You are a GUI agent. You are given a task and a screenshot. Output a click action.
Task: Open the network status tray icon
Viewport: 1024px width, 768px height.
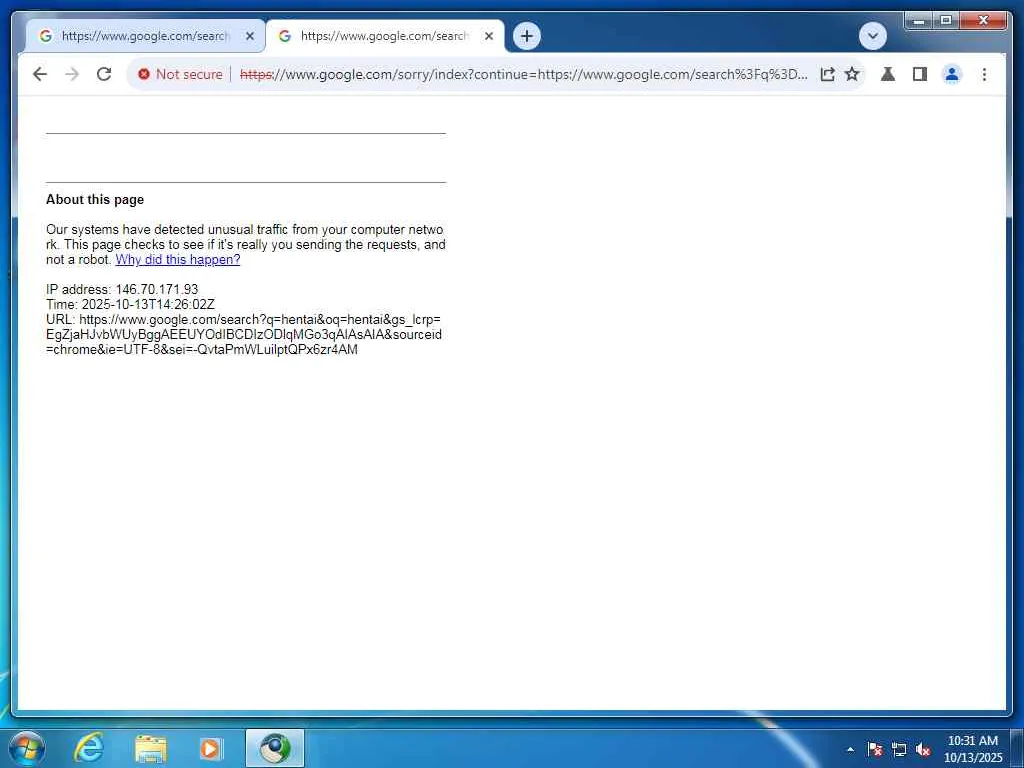tap(899, 749)
